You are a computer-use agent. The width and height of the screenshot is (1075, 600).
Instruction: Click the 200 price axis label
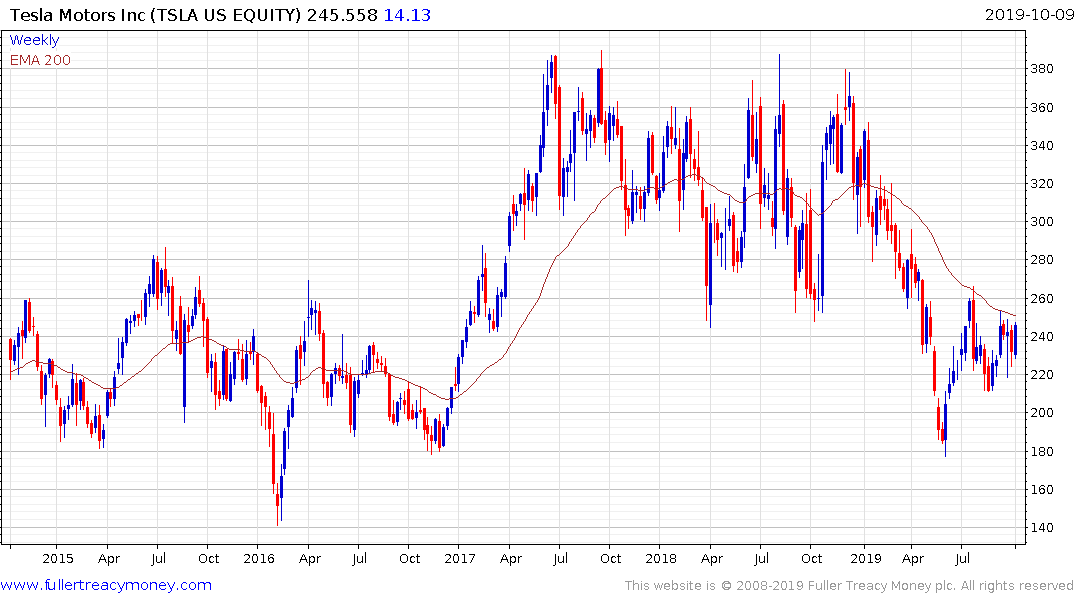tap(1042, 413)
